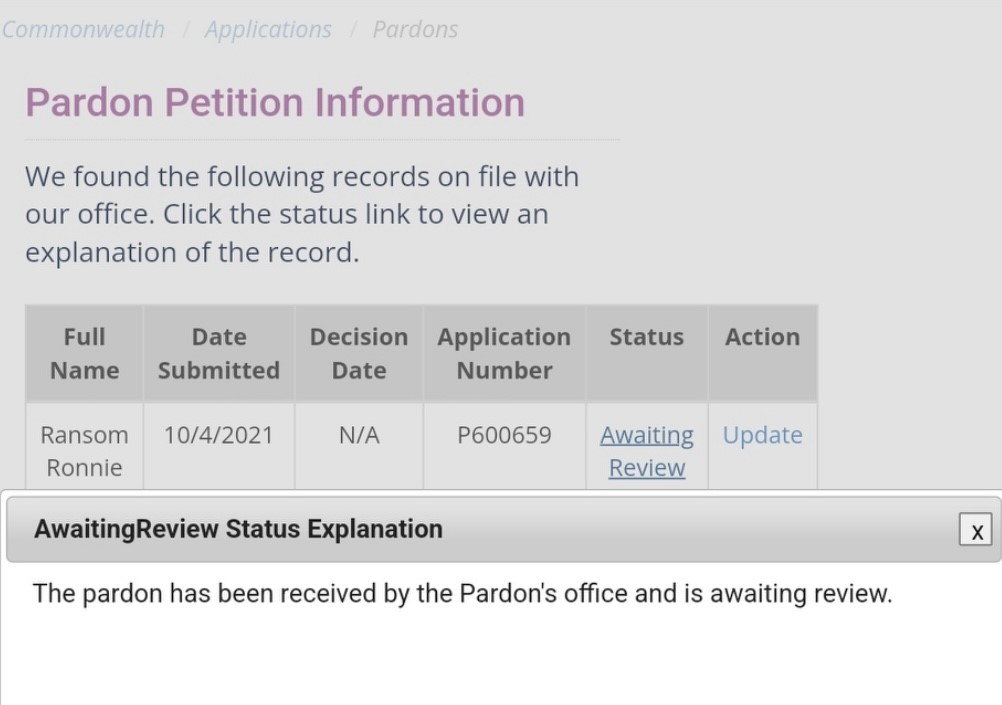Click the N/A decision date cell
Image resolution: width=1002 pixels, height=705 pixels.
pyautogui.click(x=358, y=435)
